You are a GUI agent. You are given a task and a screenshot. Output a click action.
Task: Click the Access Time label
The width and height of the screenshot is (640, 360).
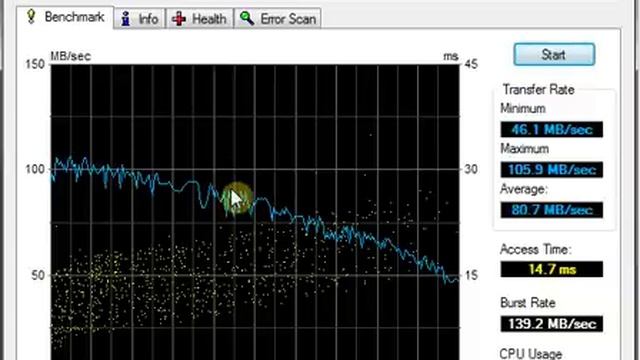point(536,249)
